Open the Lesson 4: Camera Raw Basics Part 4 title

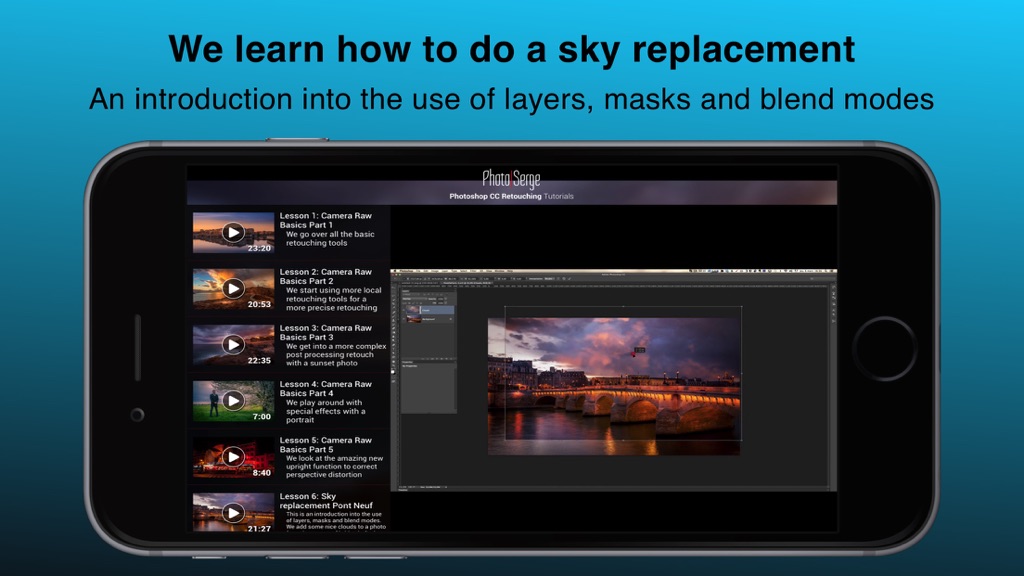(x=325, y=389)
